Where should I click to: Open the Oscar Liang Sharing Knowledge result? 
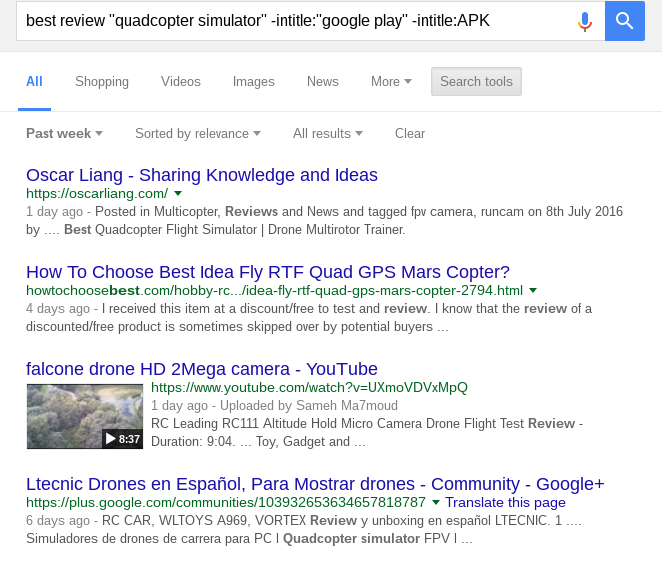tap(202, 175)
